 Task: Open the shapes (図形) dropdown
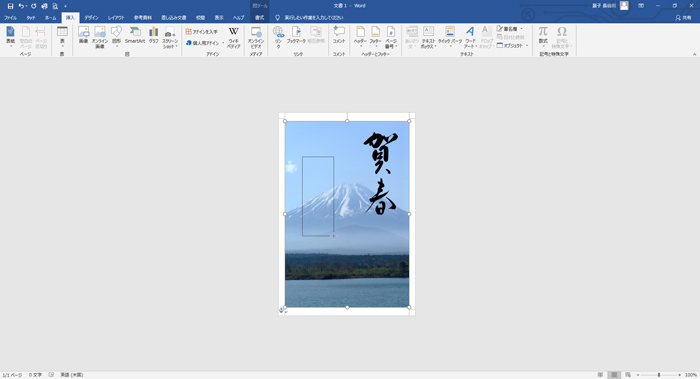tap(117, 37)
